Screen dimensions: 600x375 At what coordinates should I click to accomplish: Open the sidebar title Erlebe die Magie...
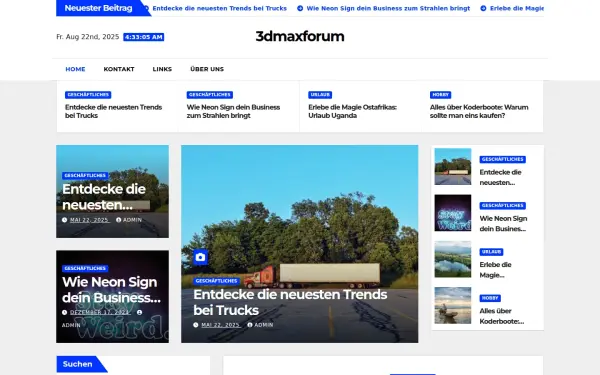coord(495,270)
